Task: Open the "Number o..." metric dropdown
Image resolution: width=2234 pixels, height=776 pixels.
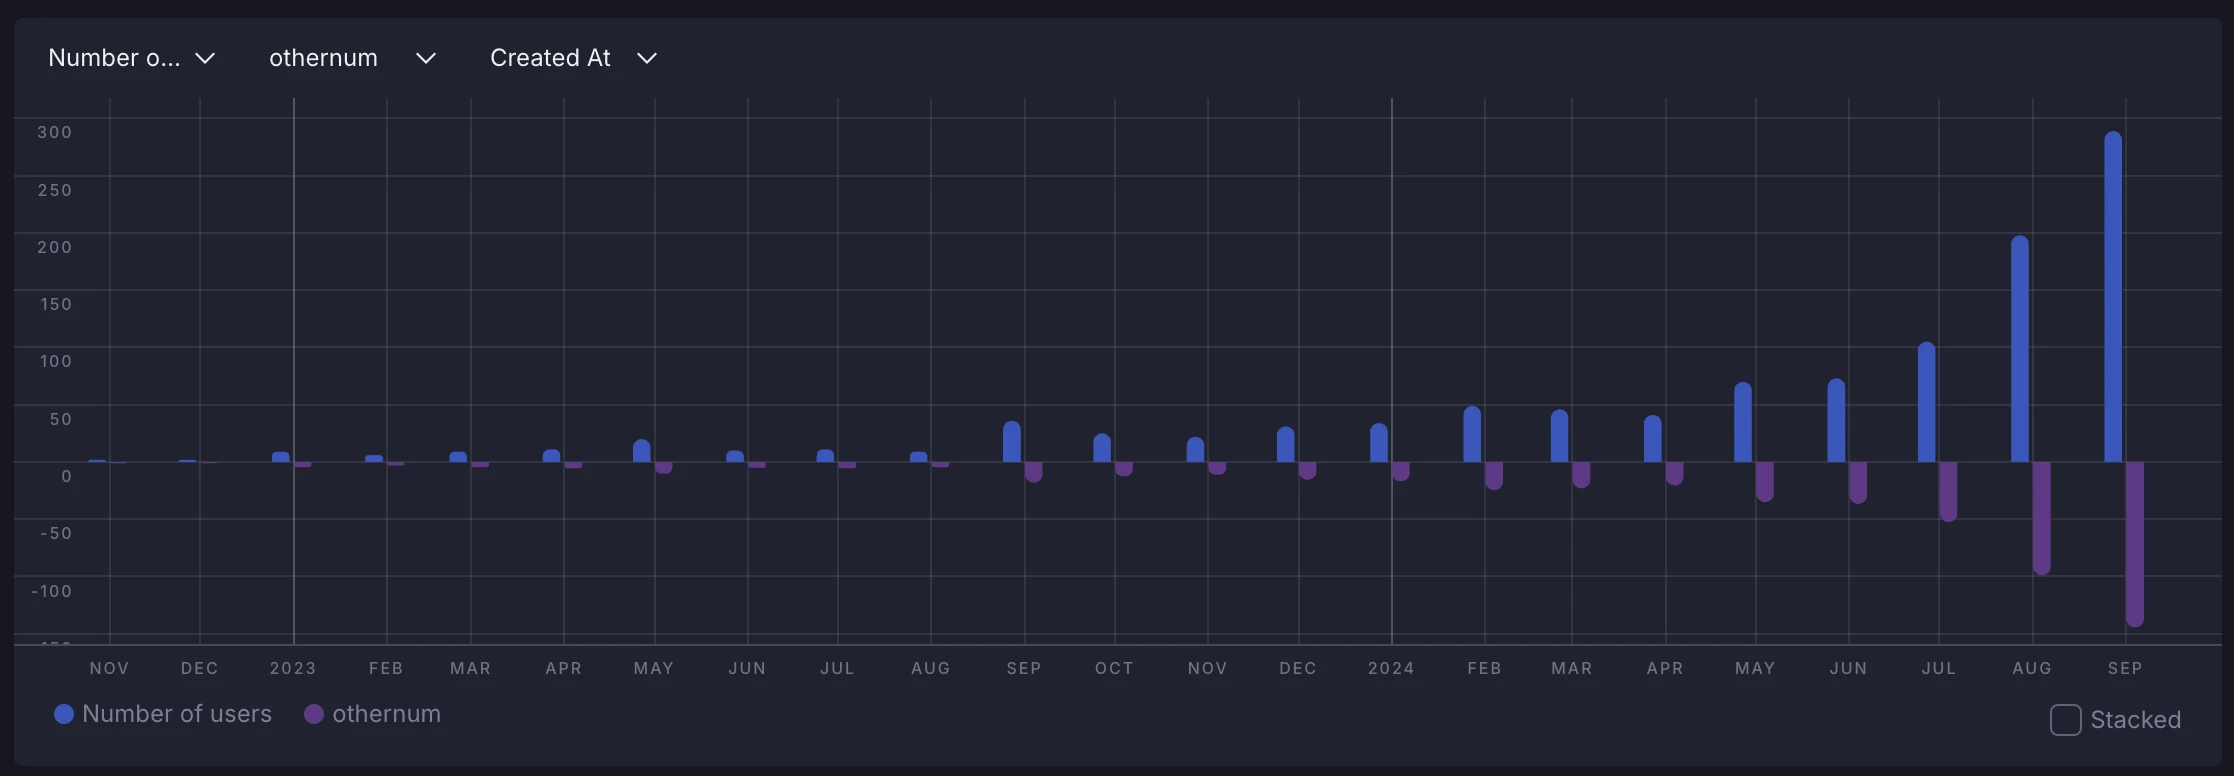Action: click(114, 59)
